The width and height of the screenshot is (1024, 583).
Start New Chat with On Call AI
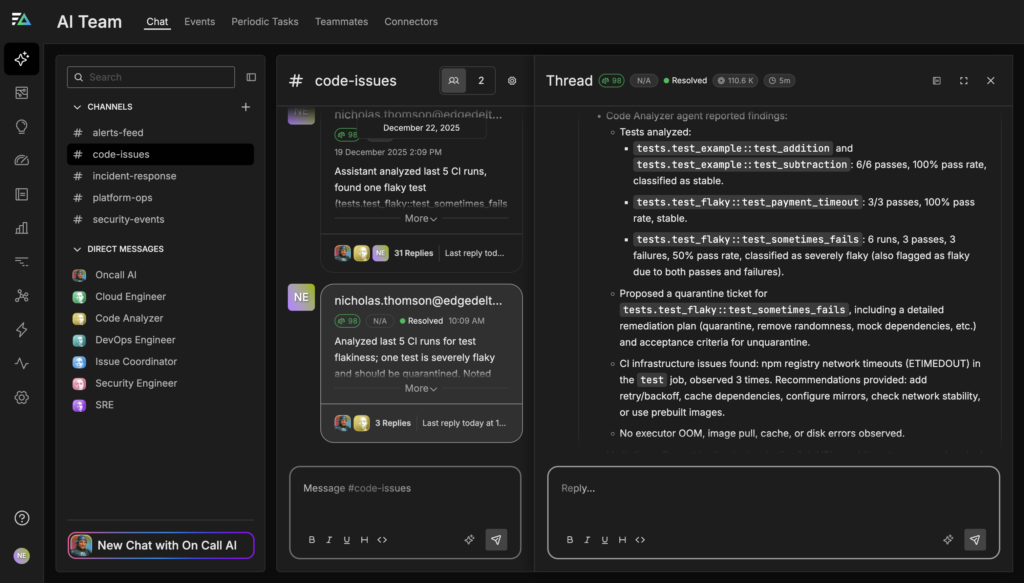(x=161, y=545)
